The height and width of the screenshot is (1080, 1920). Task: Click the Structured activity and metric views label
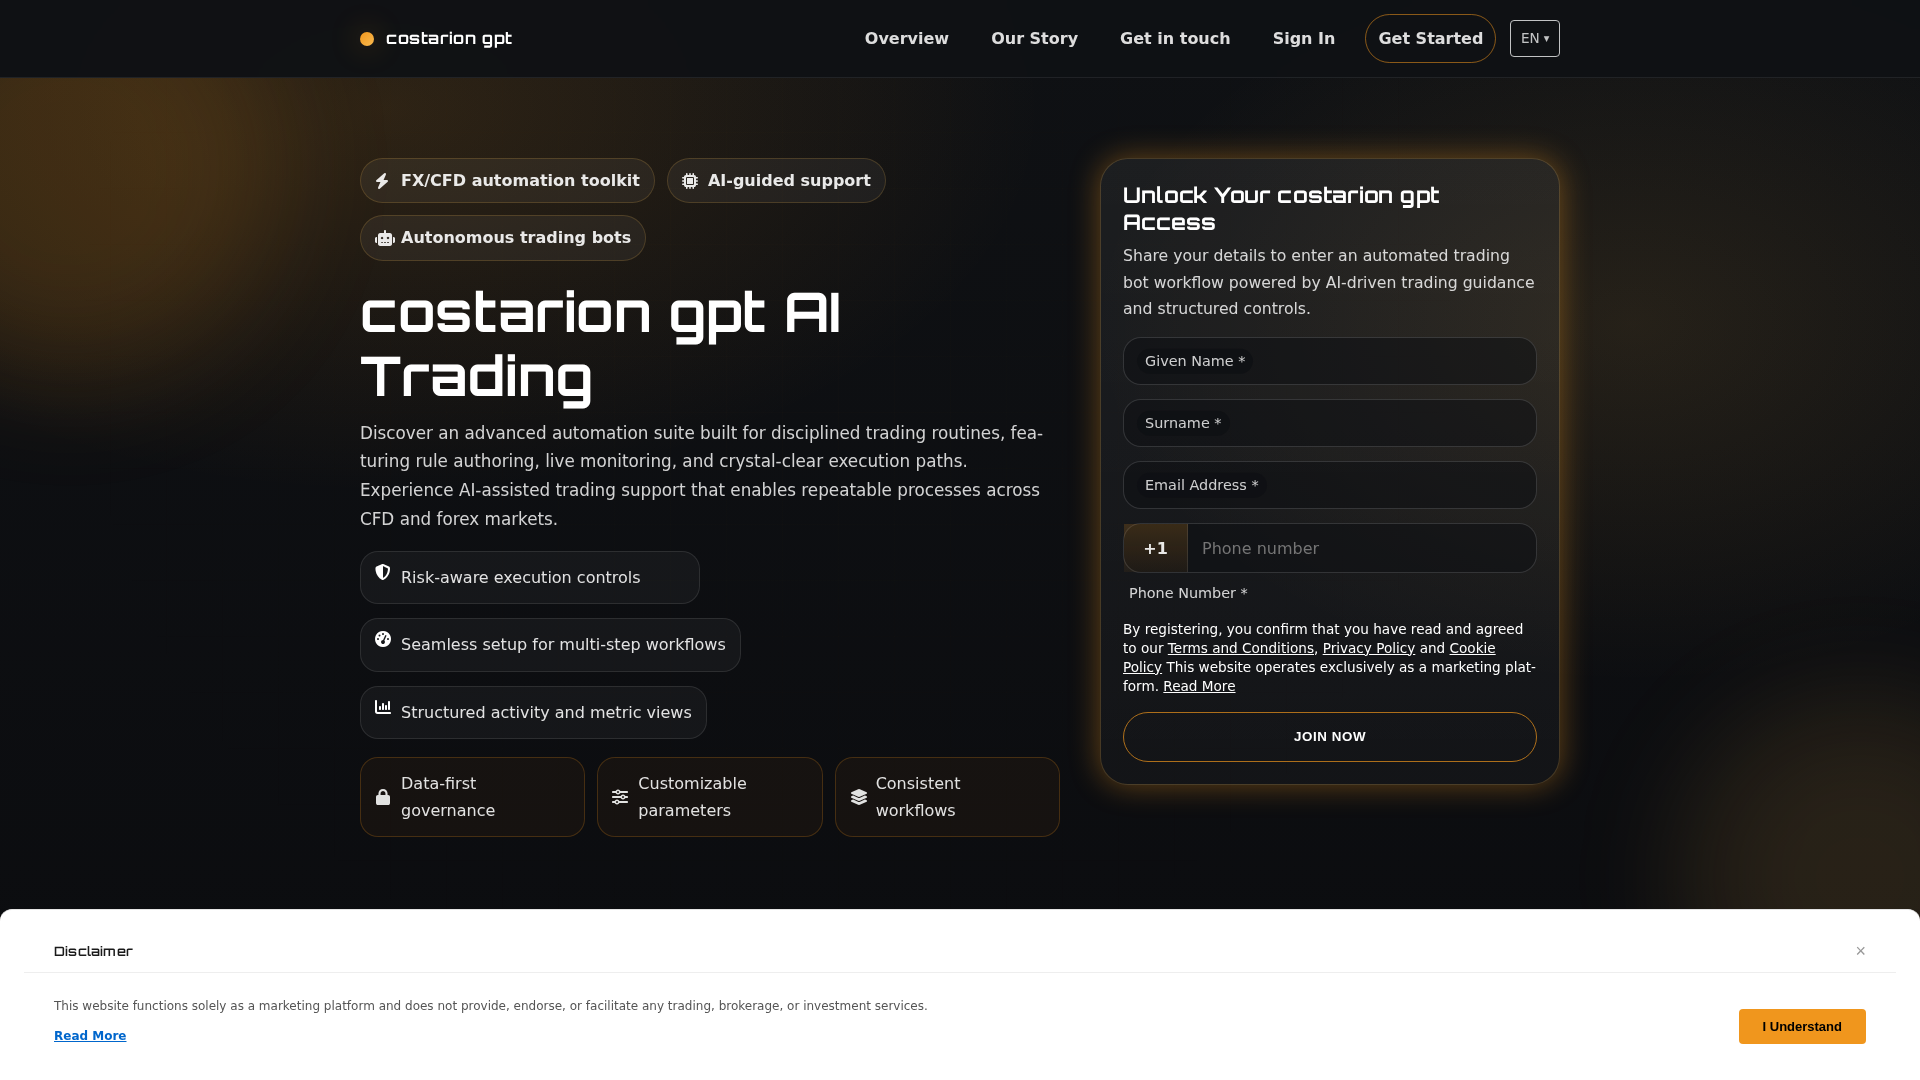coord(546,713)
